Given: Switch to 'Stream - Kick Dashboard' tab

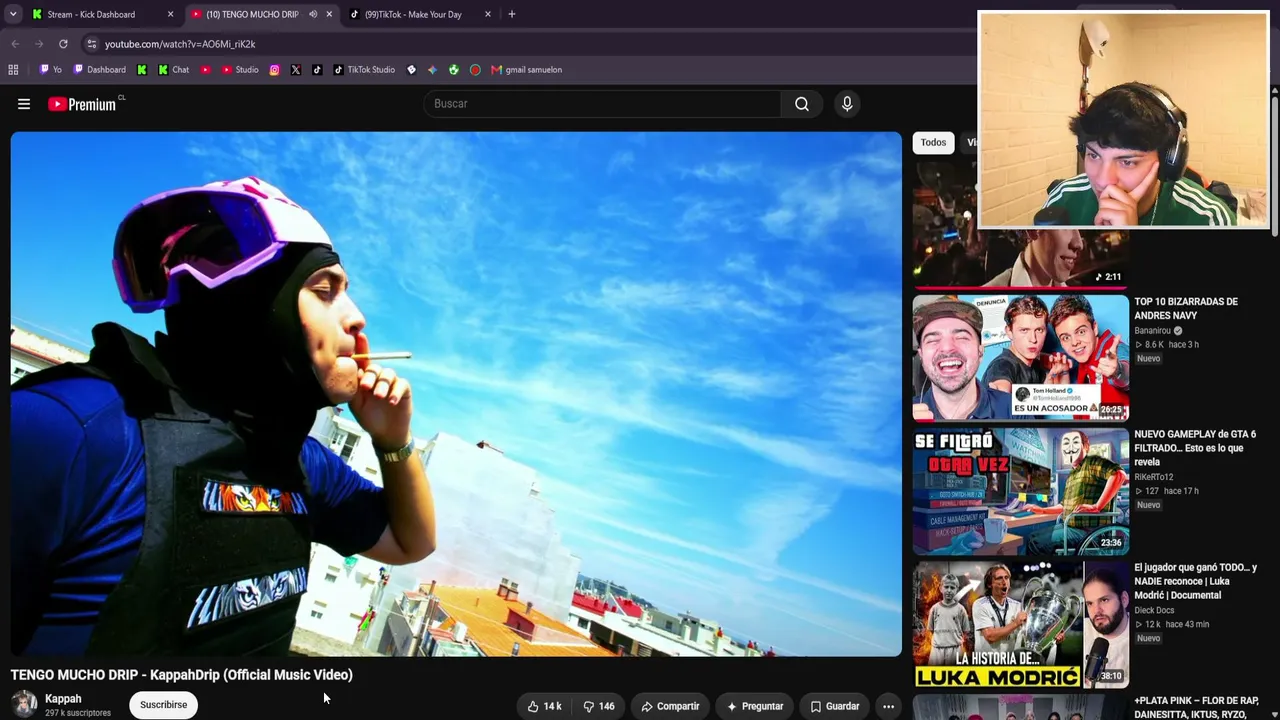Looking at the screenshot, I should [101, 14].
